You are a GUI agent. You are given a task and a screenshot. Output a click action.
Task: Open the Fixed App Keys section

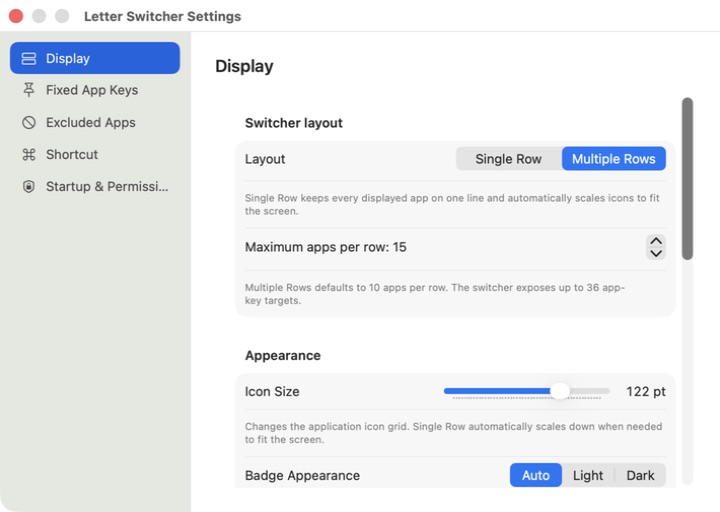pyautogui.click(x=95, y=90)
